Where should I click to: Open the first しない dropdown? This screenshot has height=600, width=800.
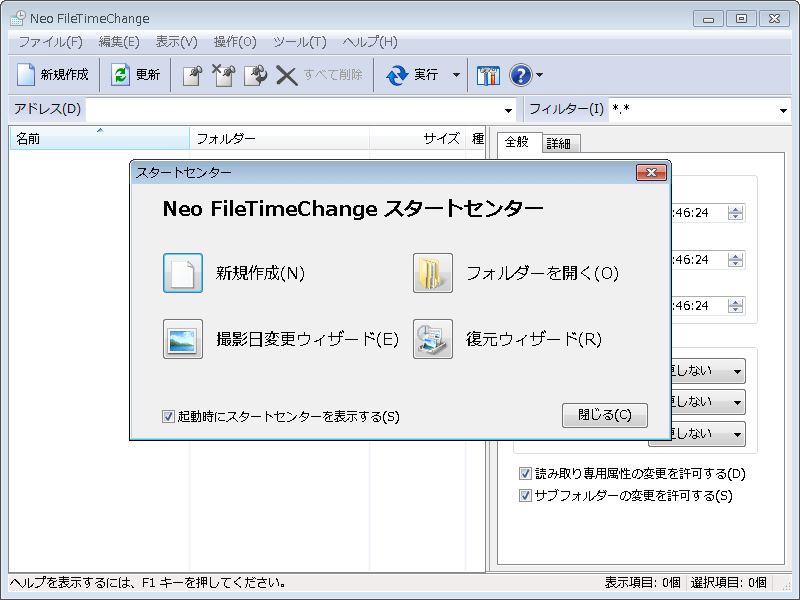[737, 371]
